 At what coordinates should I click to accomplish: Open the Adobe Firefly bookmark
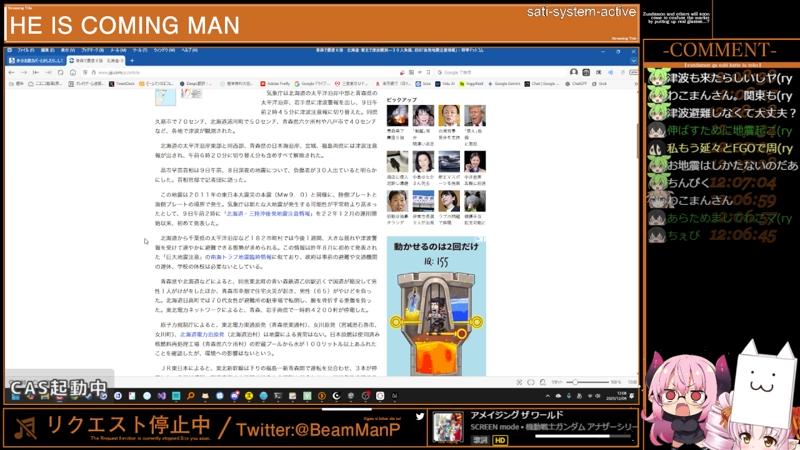point(274,84)
